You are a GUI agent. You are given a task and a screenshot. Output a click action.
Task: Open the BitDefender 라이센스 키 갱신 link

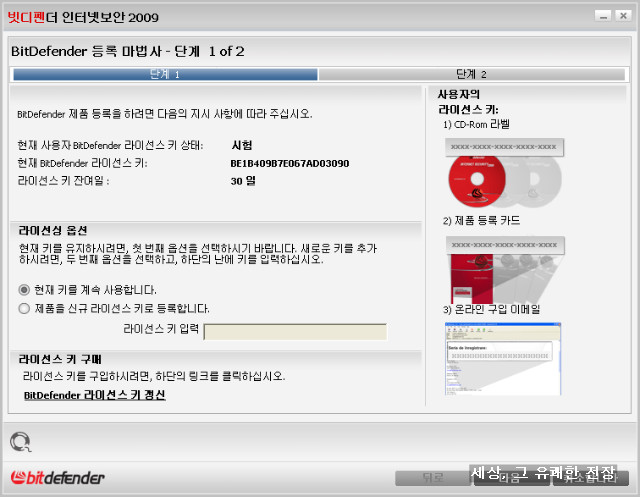[x=94, y=395]
